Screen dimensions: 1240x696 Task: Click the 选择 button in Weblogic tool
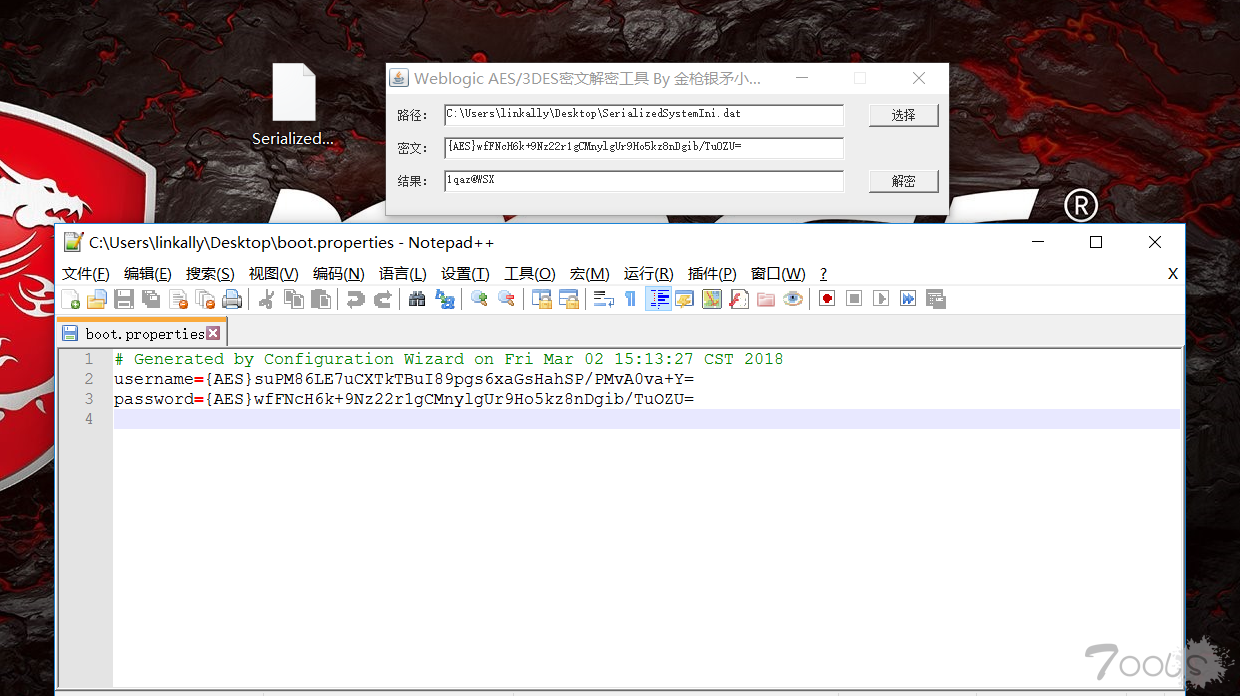click(x=904, y=115)
